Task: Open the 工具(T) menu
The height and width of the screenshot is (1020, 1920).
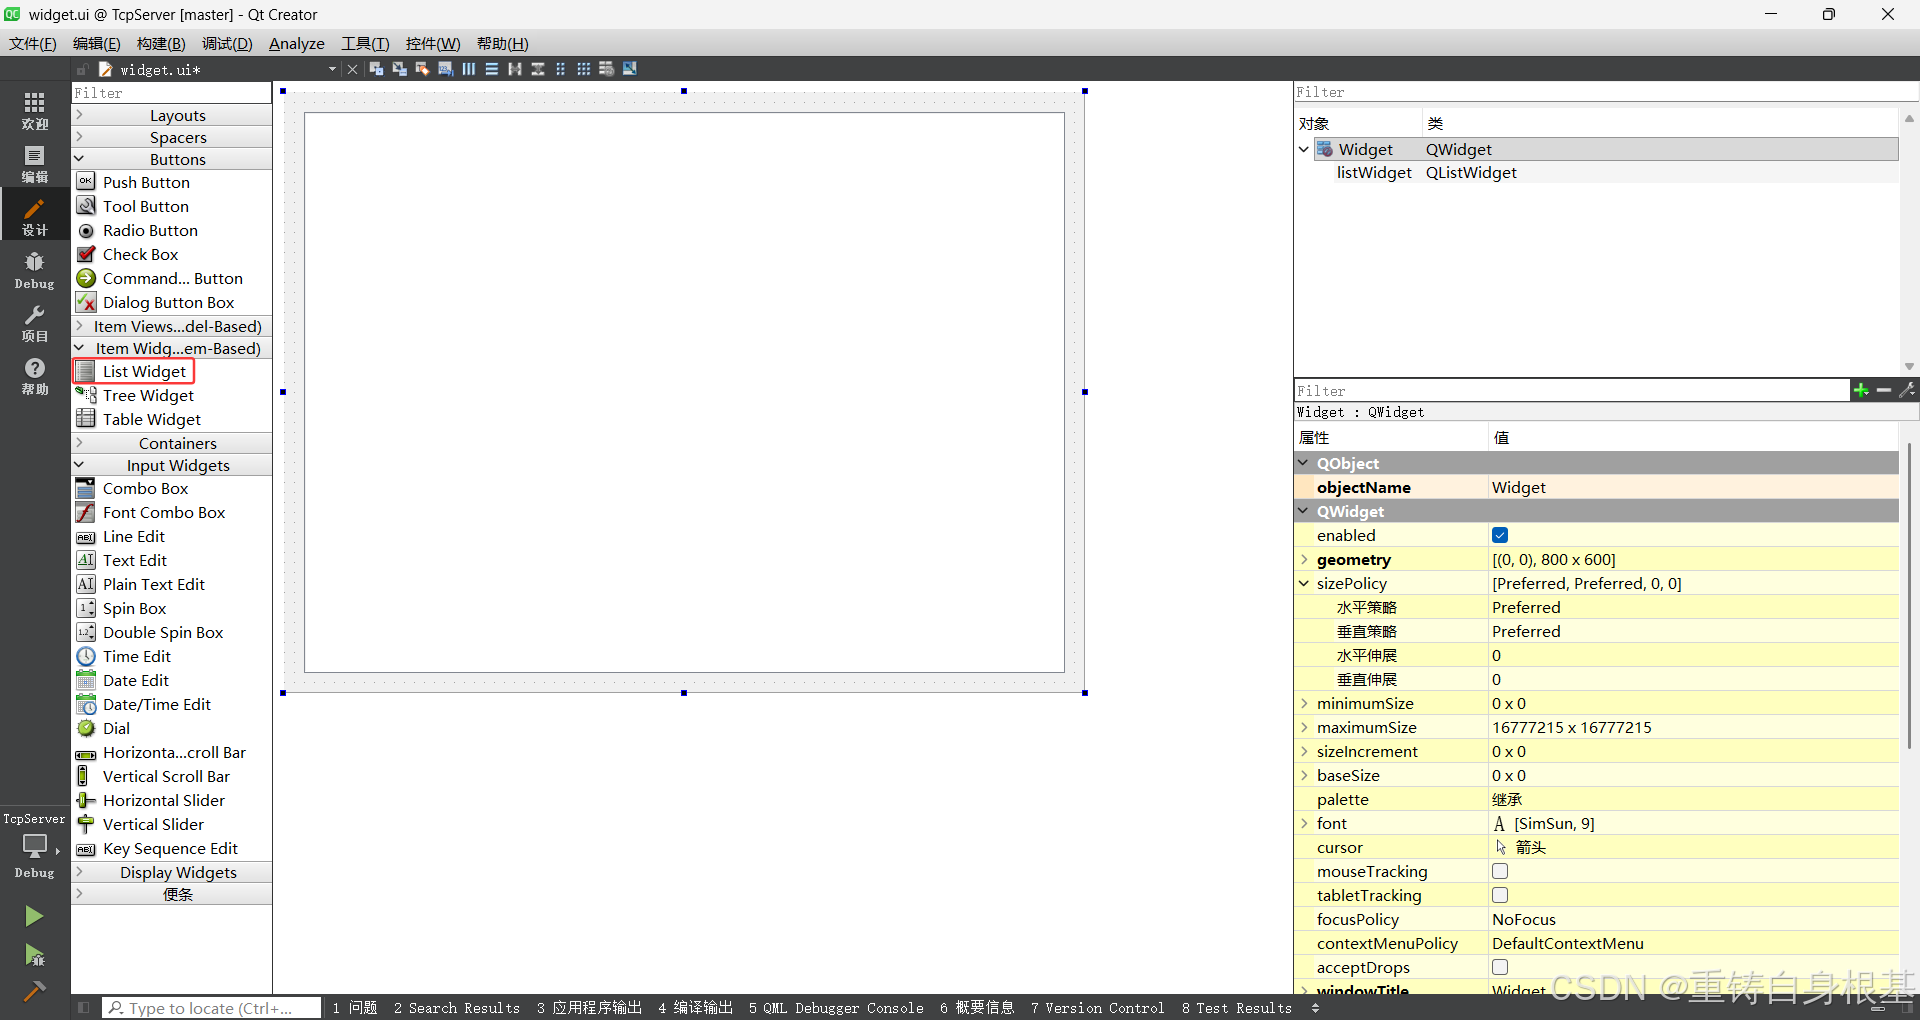Action: coord(365,43)
